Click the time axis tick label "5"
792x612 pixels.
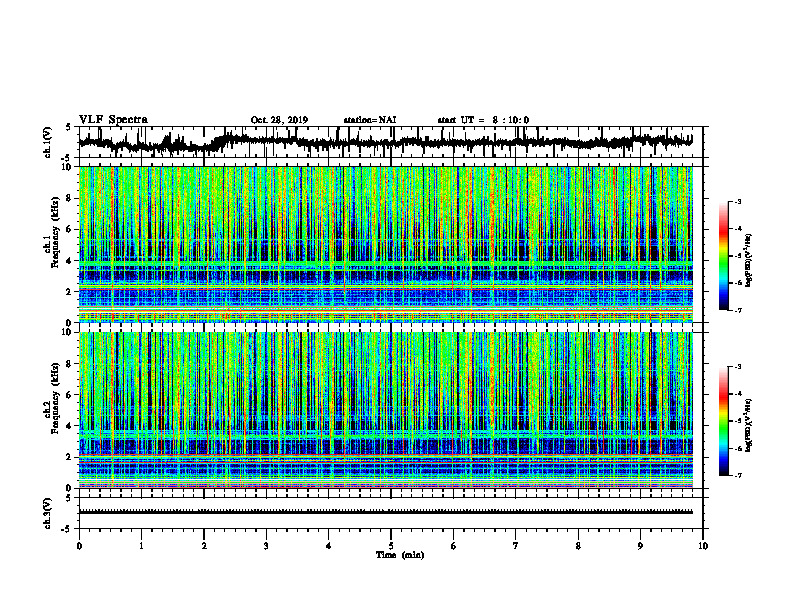391,546
